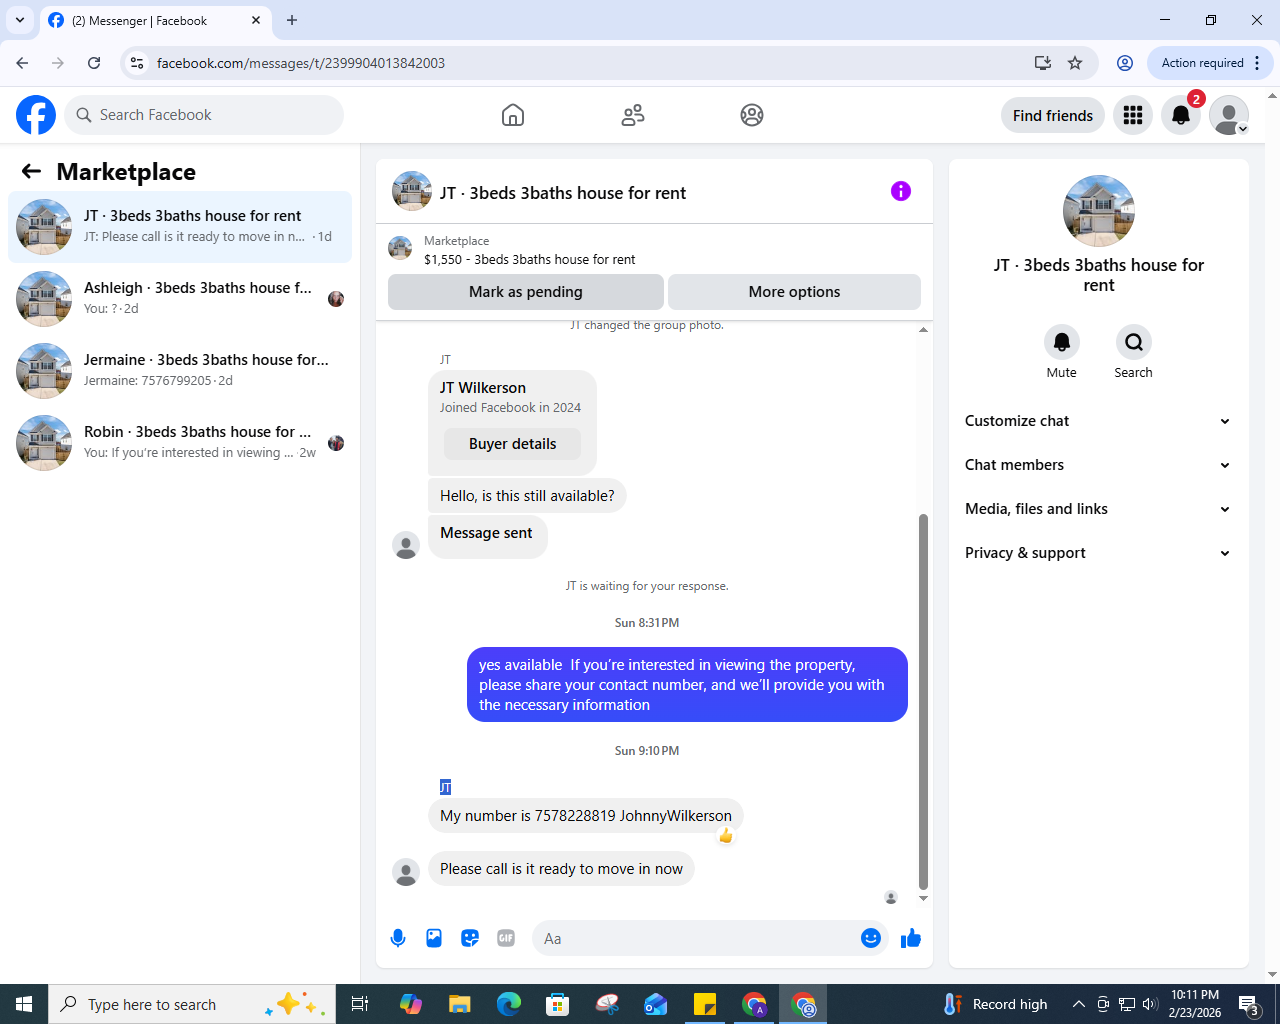Click the listing house photo in right panel
The height and width of the screenshot is (1024, 1280).
click(x=1099, y=211)
